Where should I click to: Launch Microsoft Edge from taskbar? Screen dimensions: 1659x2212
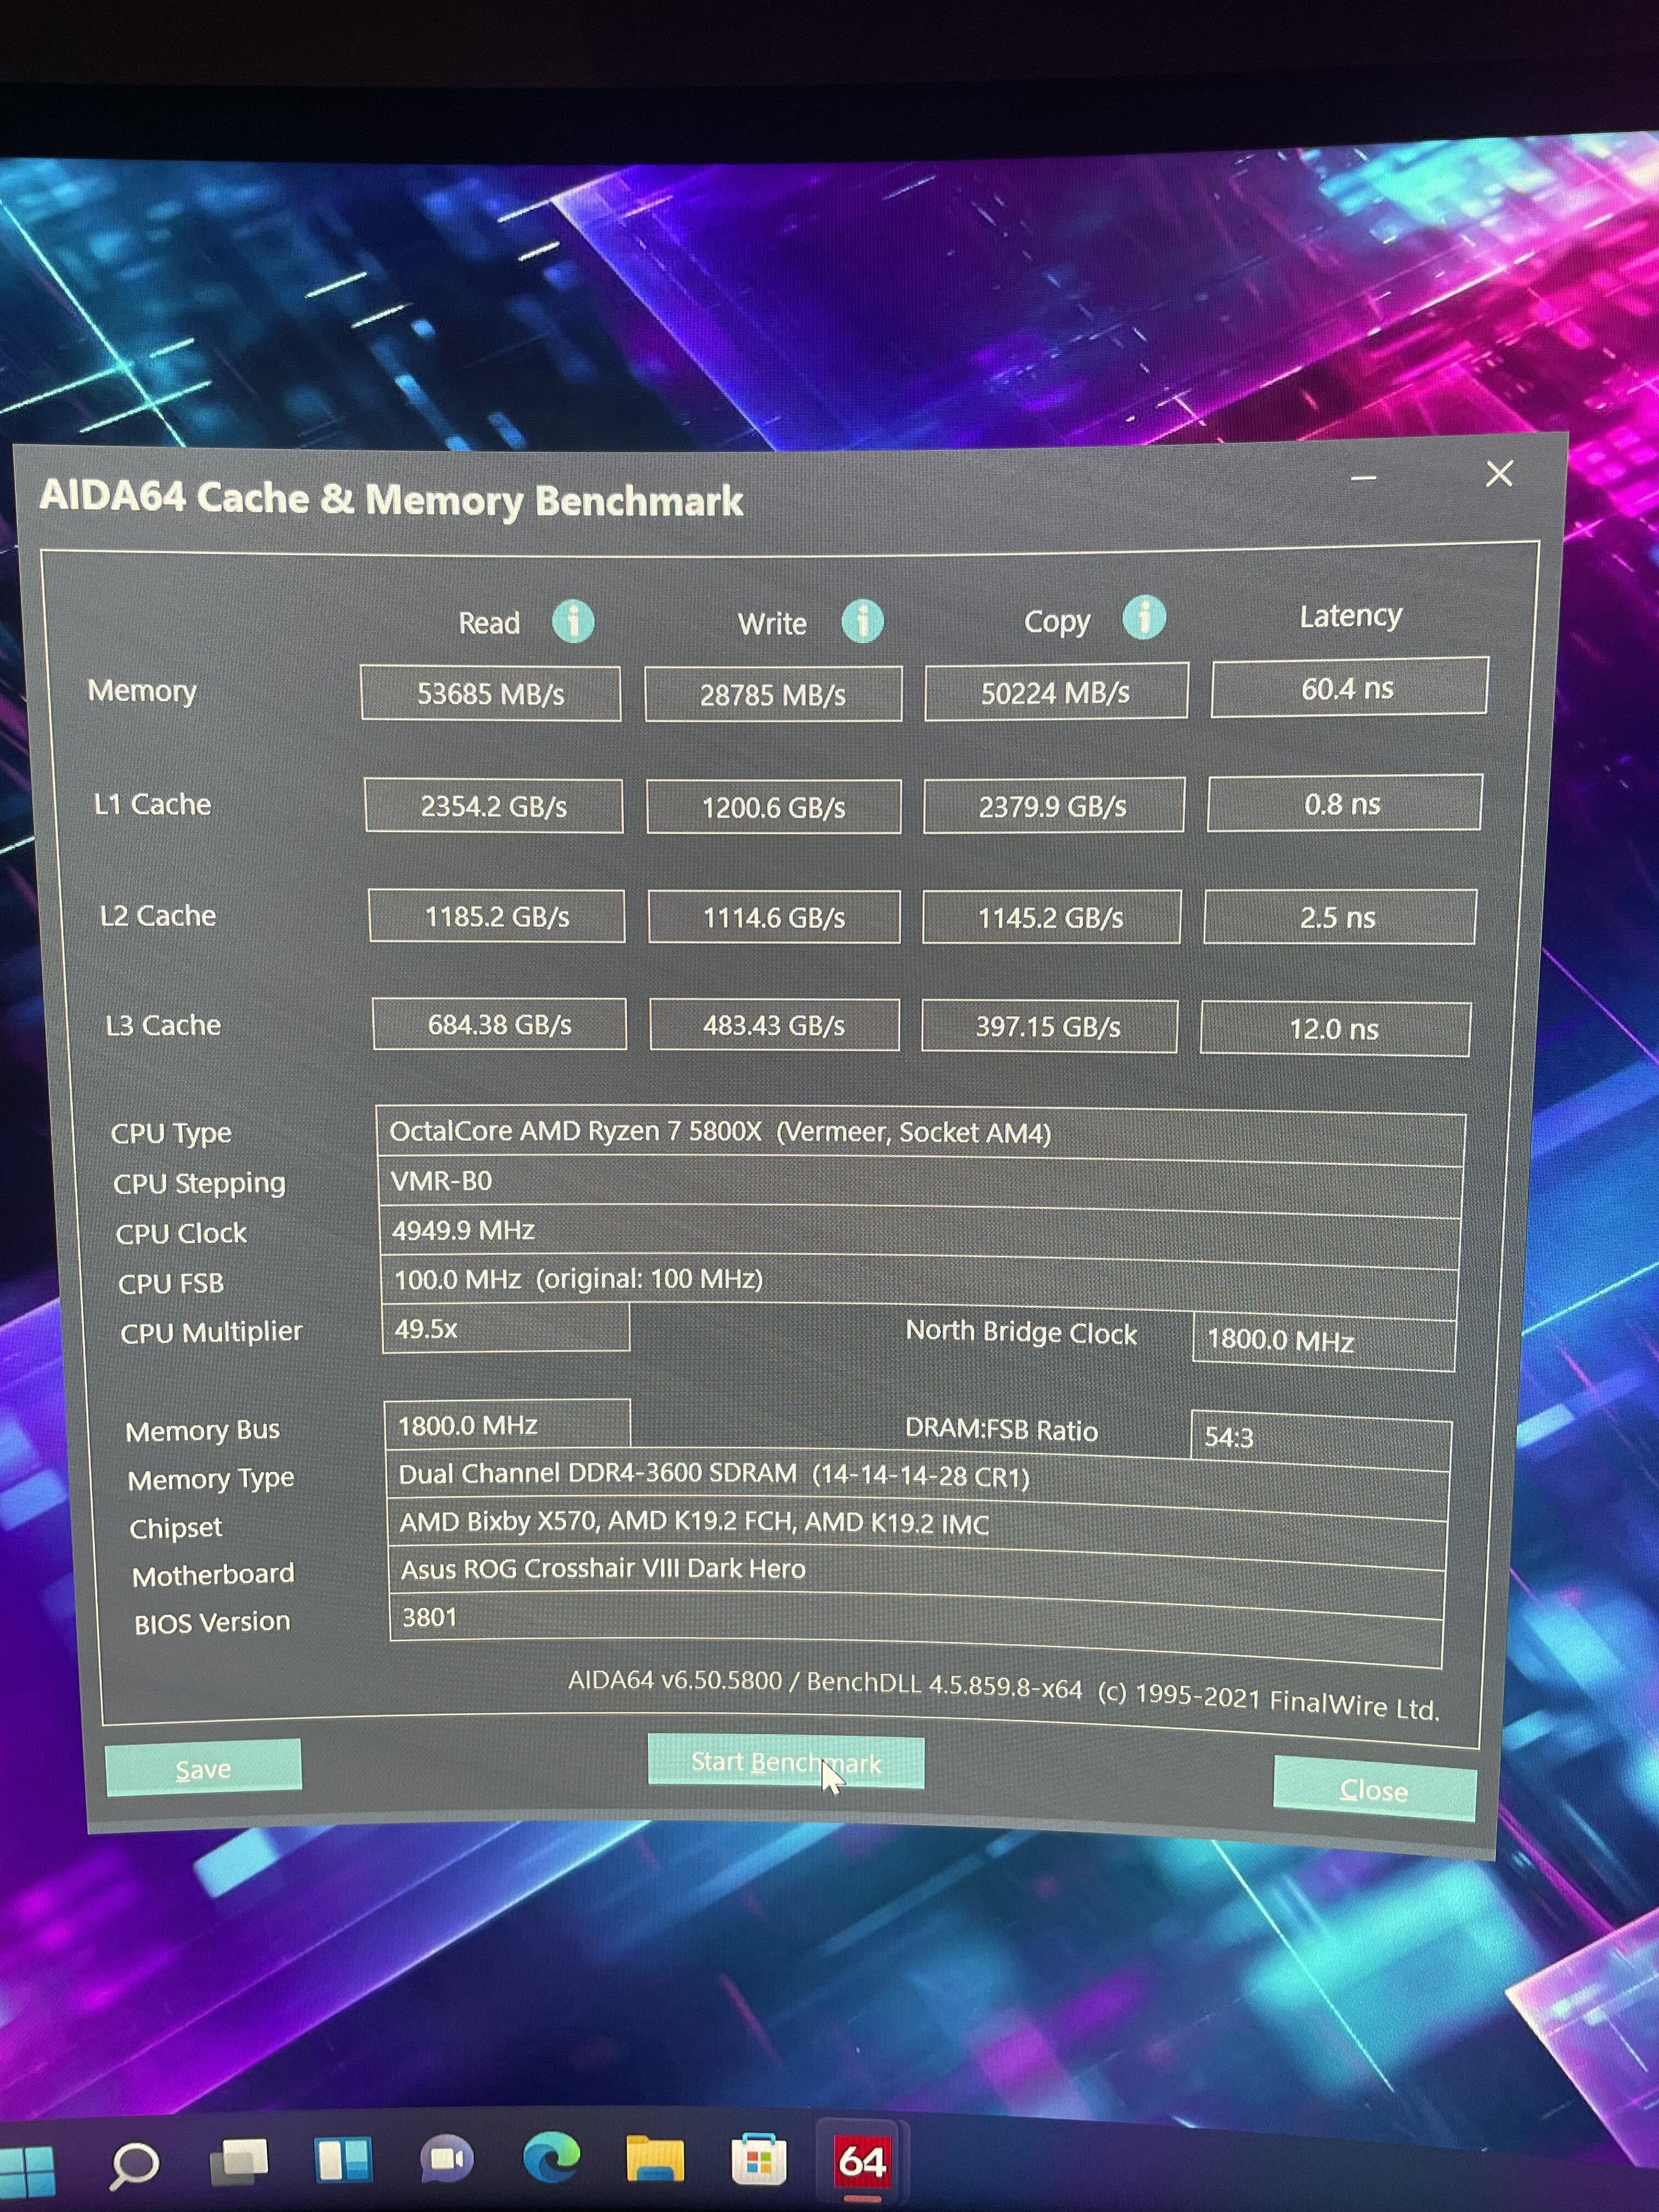tap(551, 2157)
